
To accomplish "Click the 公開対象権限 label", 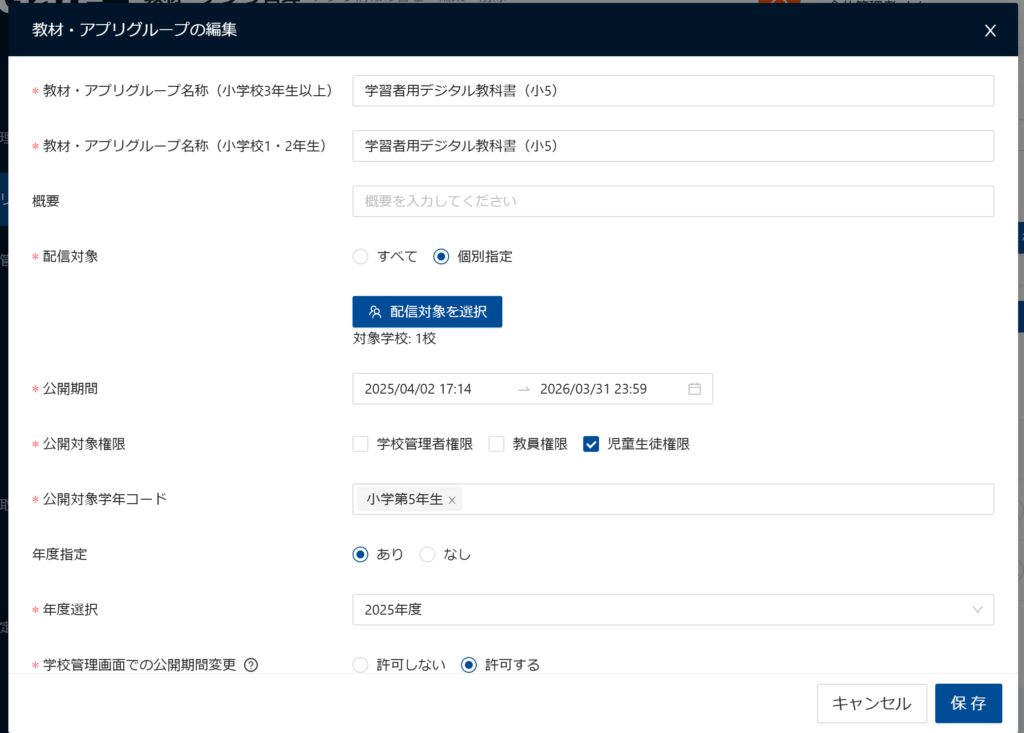I will pyautogui.click(x=84, y=444).
